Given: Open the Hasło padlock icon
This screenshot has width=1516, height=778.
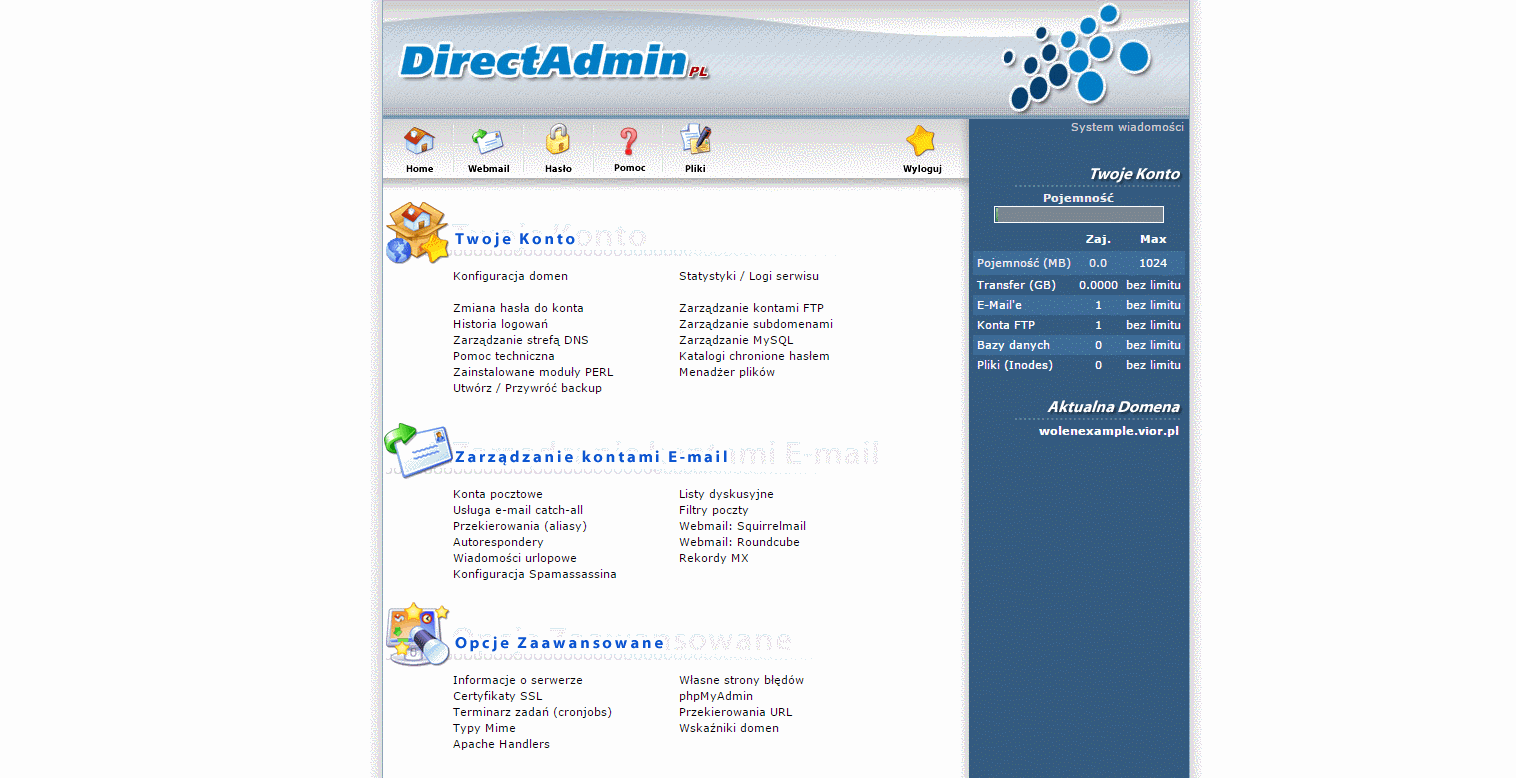Looking at the screenshot, I should coord(558,140).
